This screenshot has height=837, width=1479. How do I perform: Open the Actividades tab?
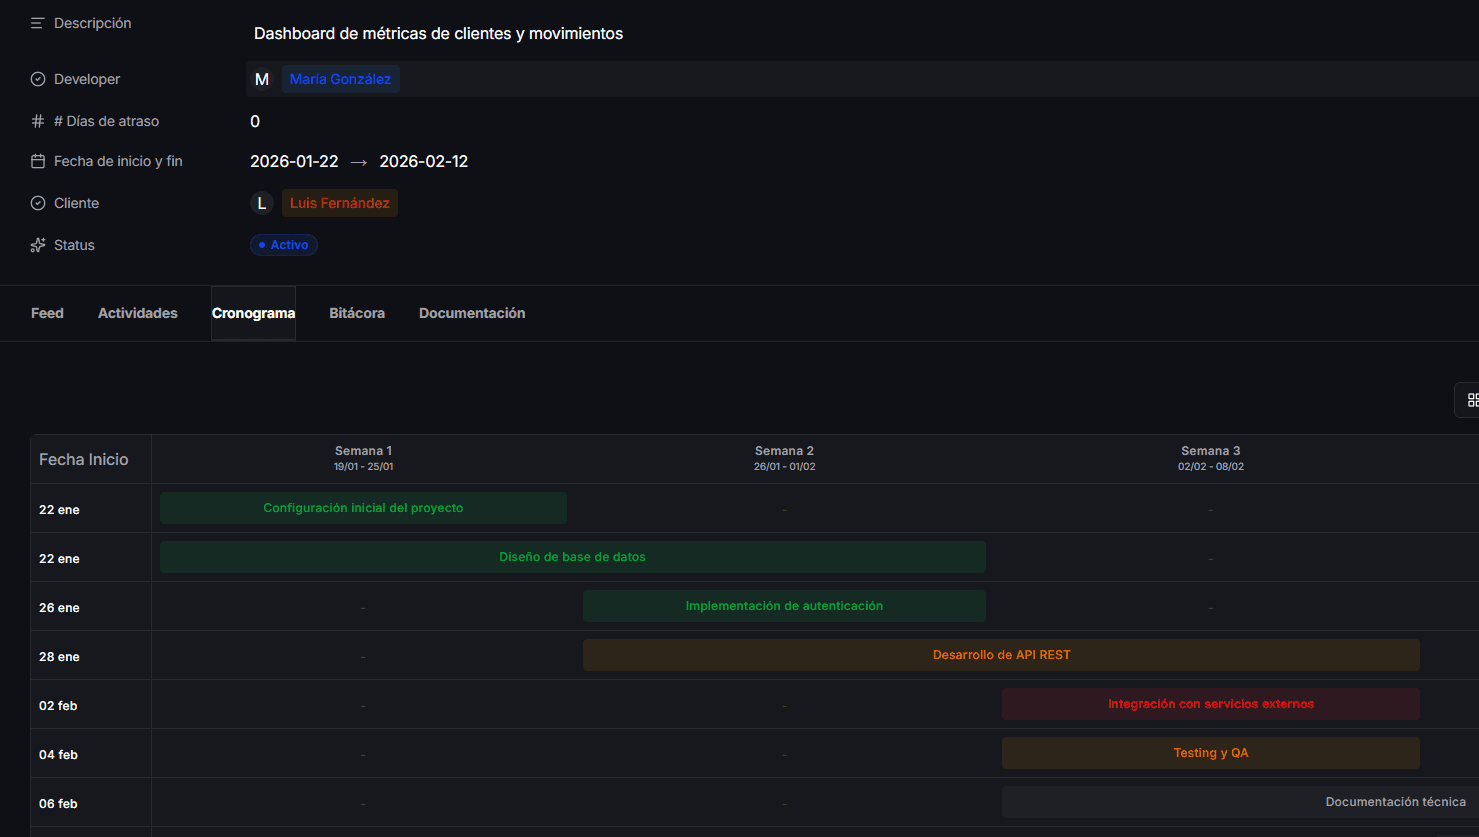(137, 312)
